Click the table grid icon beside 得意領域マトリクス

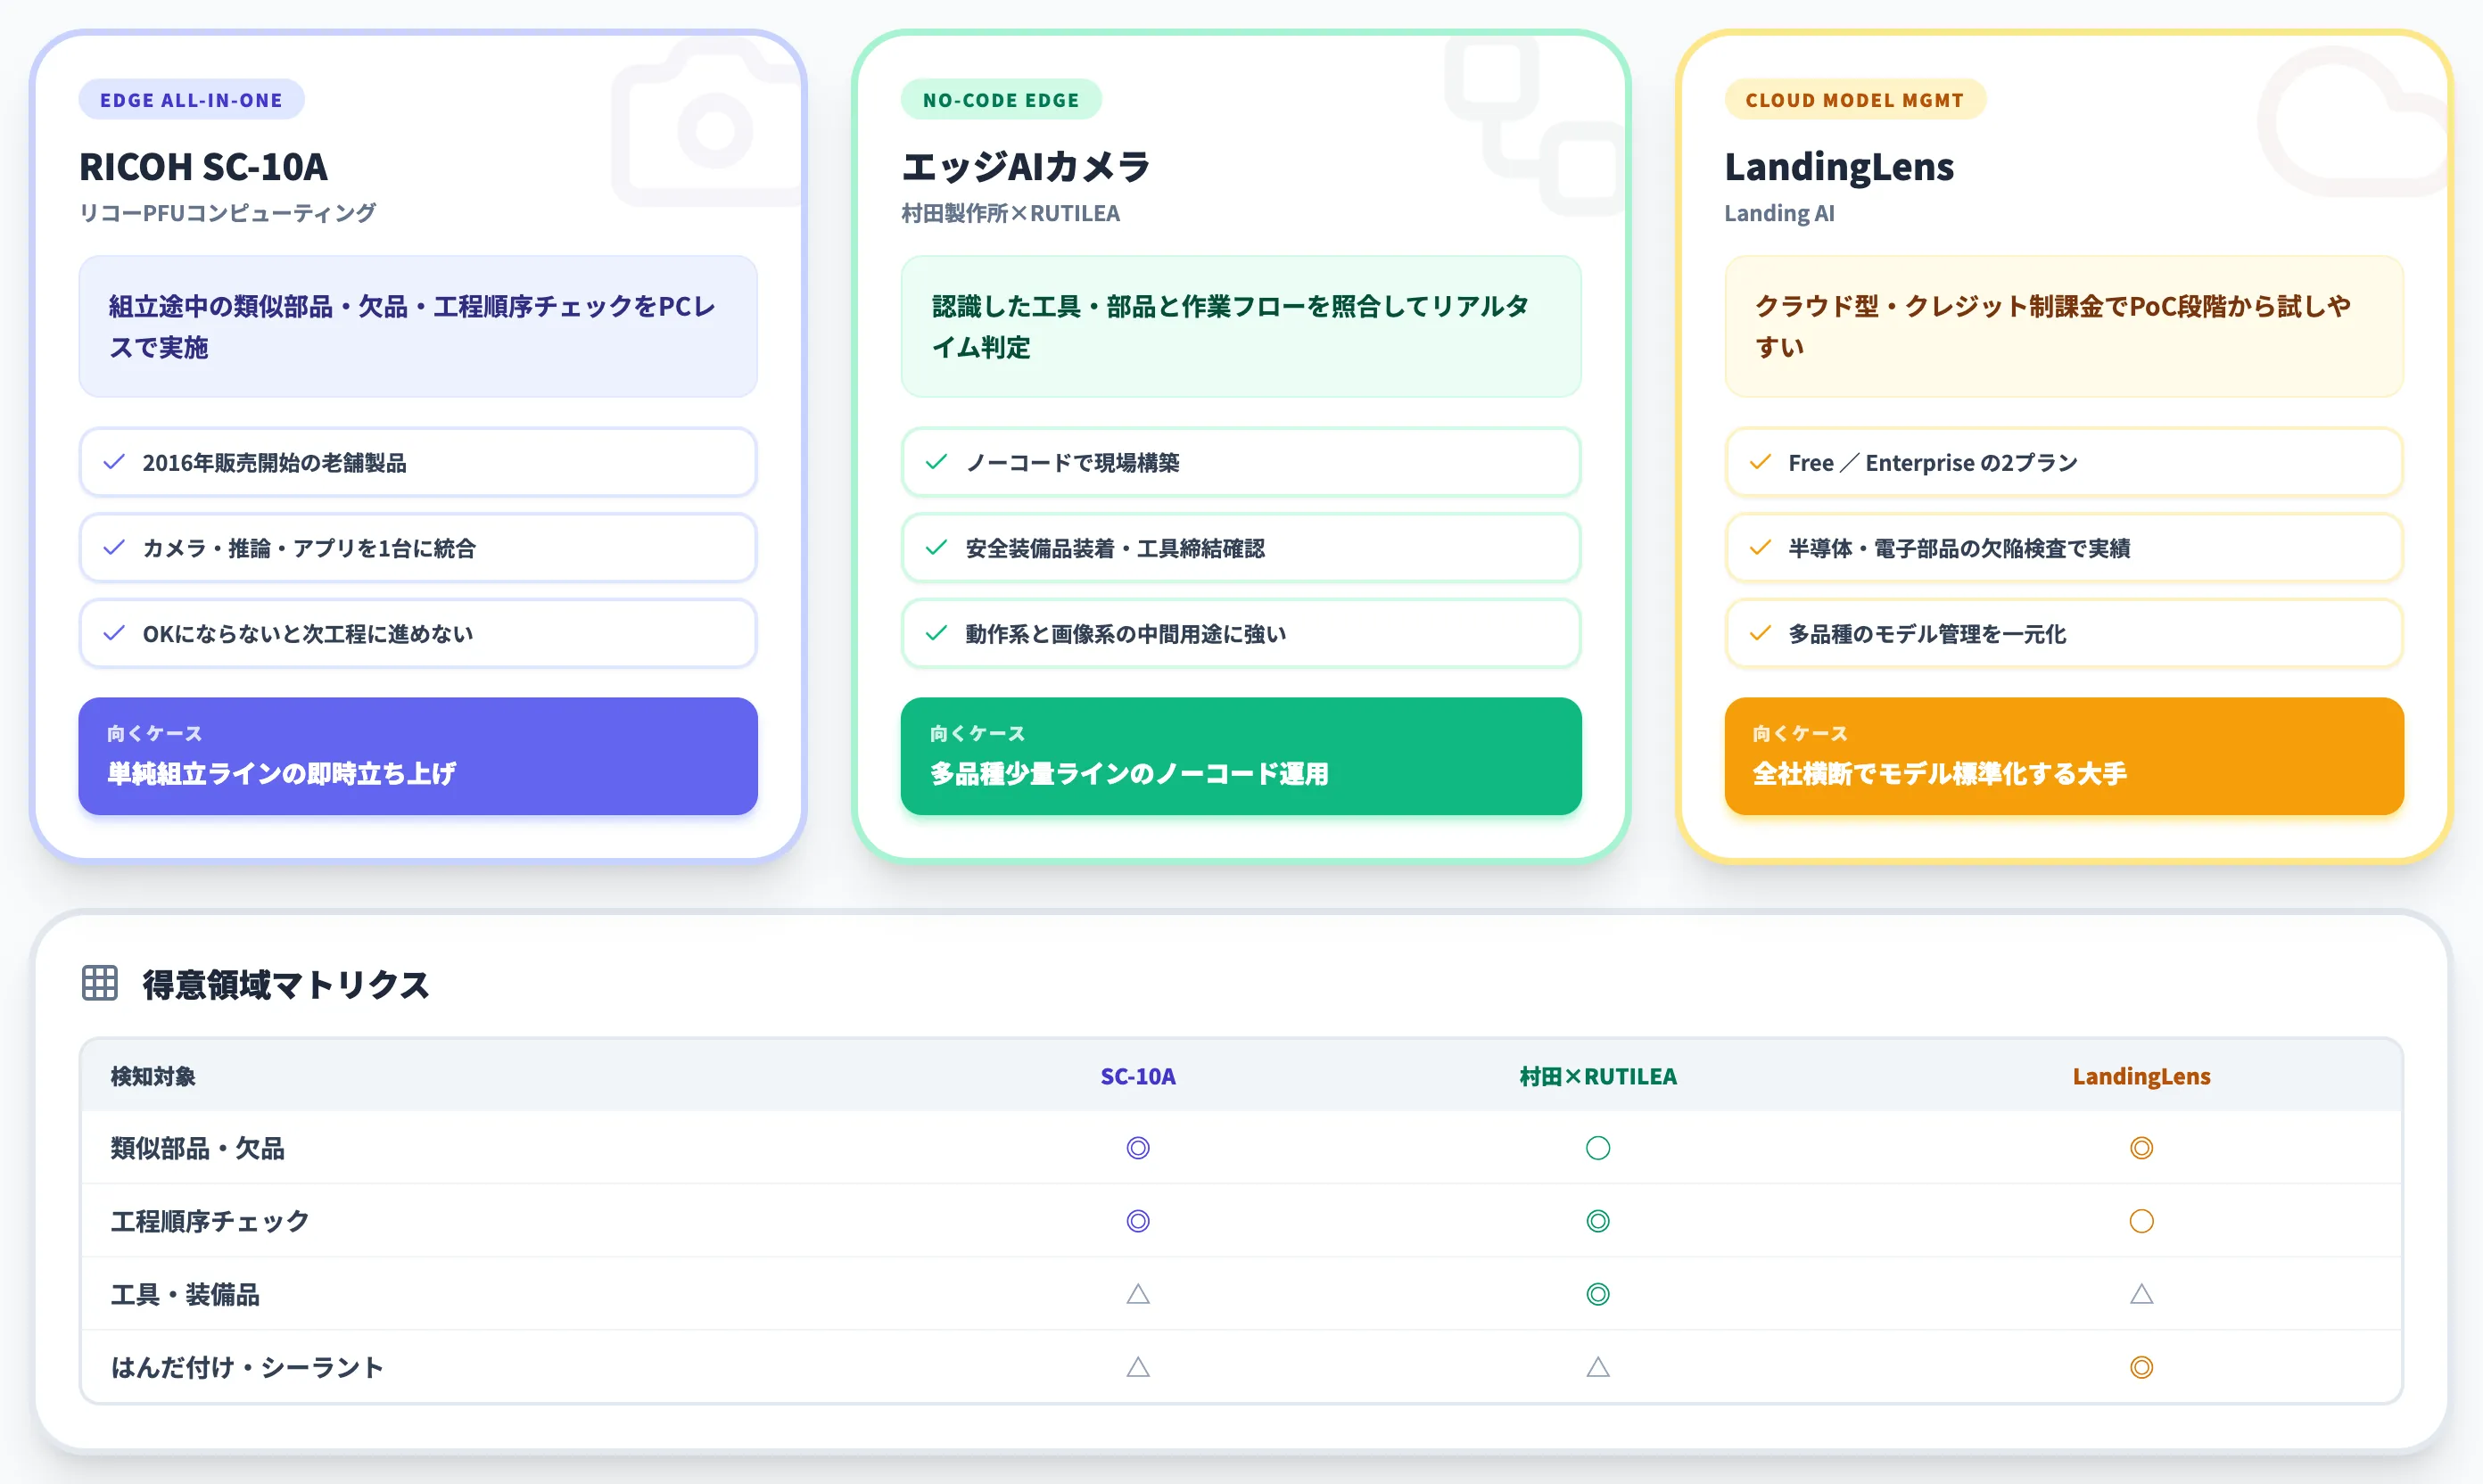tap(100, 983)
